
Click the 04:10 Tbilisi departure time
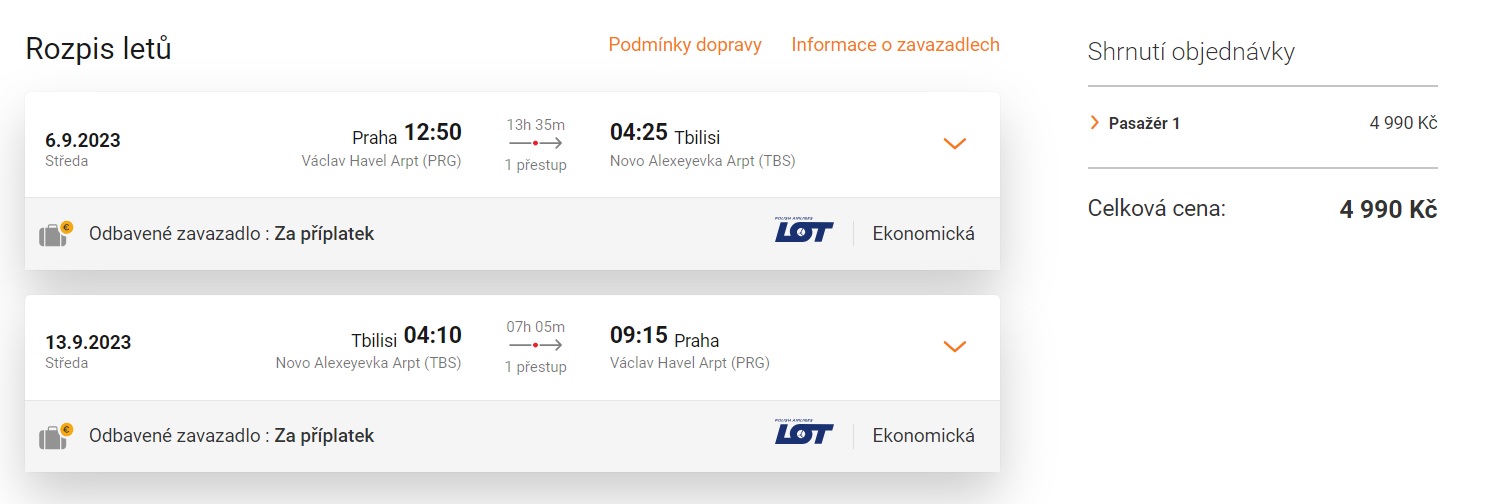433,335
